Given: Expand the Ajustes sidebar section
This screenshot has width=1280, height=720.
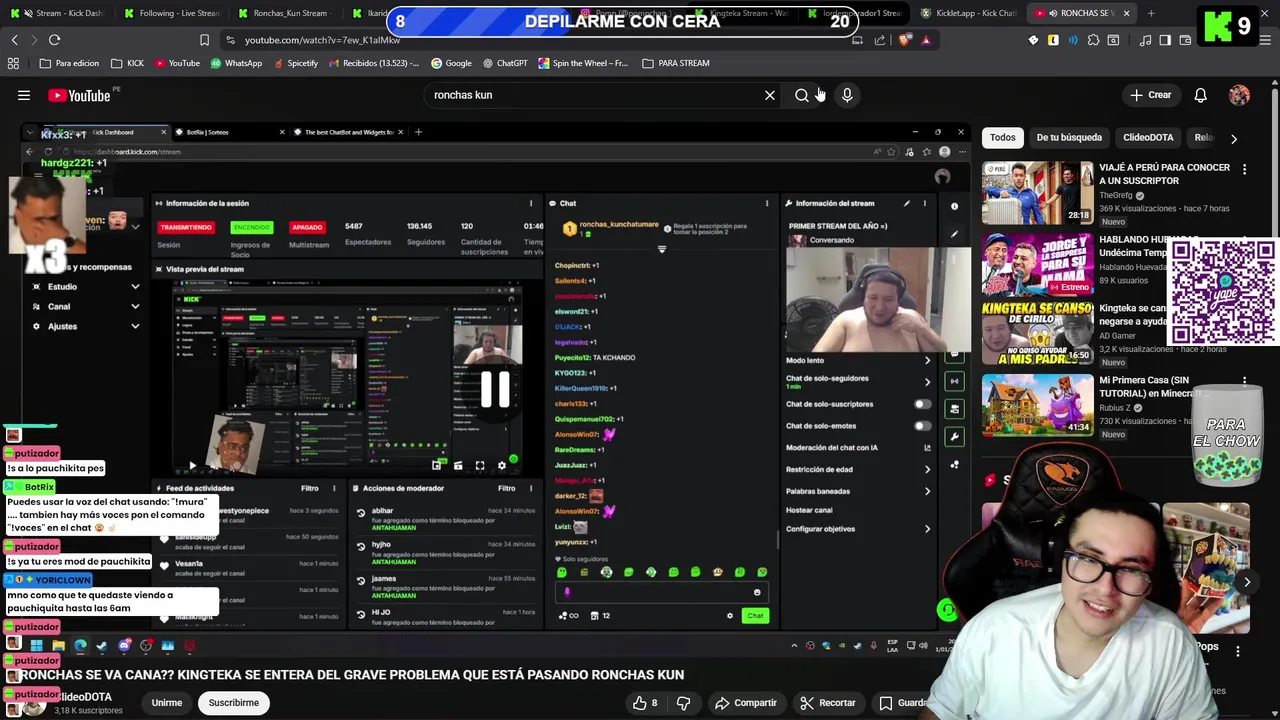Looking at the screenshot, I should (85, 327).
